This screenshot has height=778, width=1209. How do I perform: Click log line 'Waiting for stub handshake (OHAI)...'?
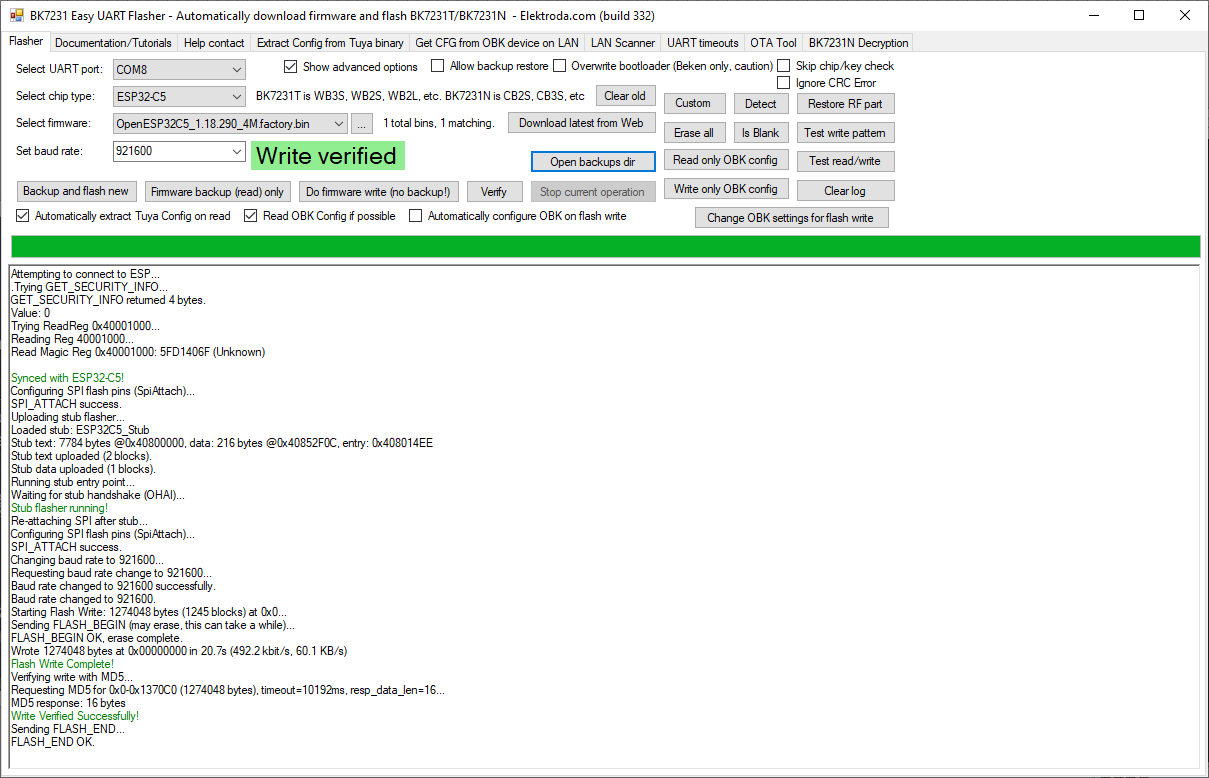[x=98, y=495]
